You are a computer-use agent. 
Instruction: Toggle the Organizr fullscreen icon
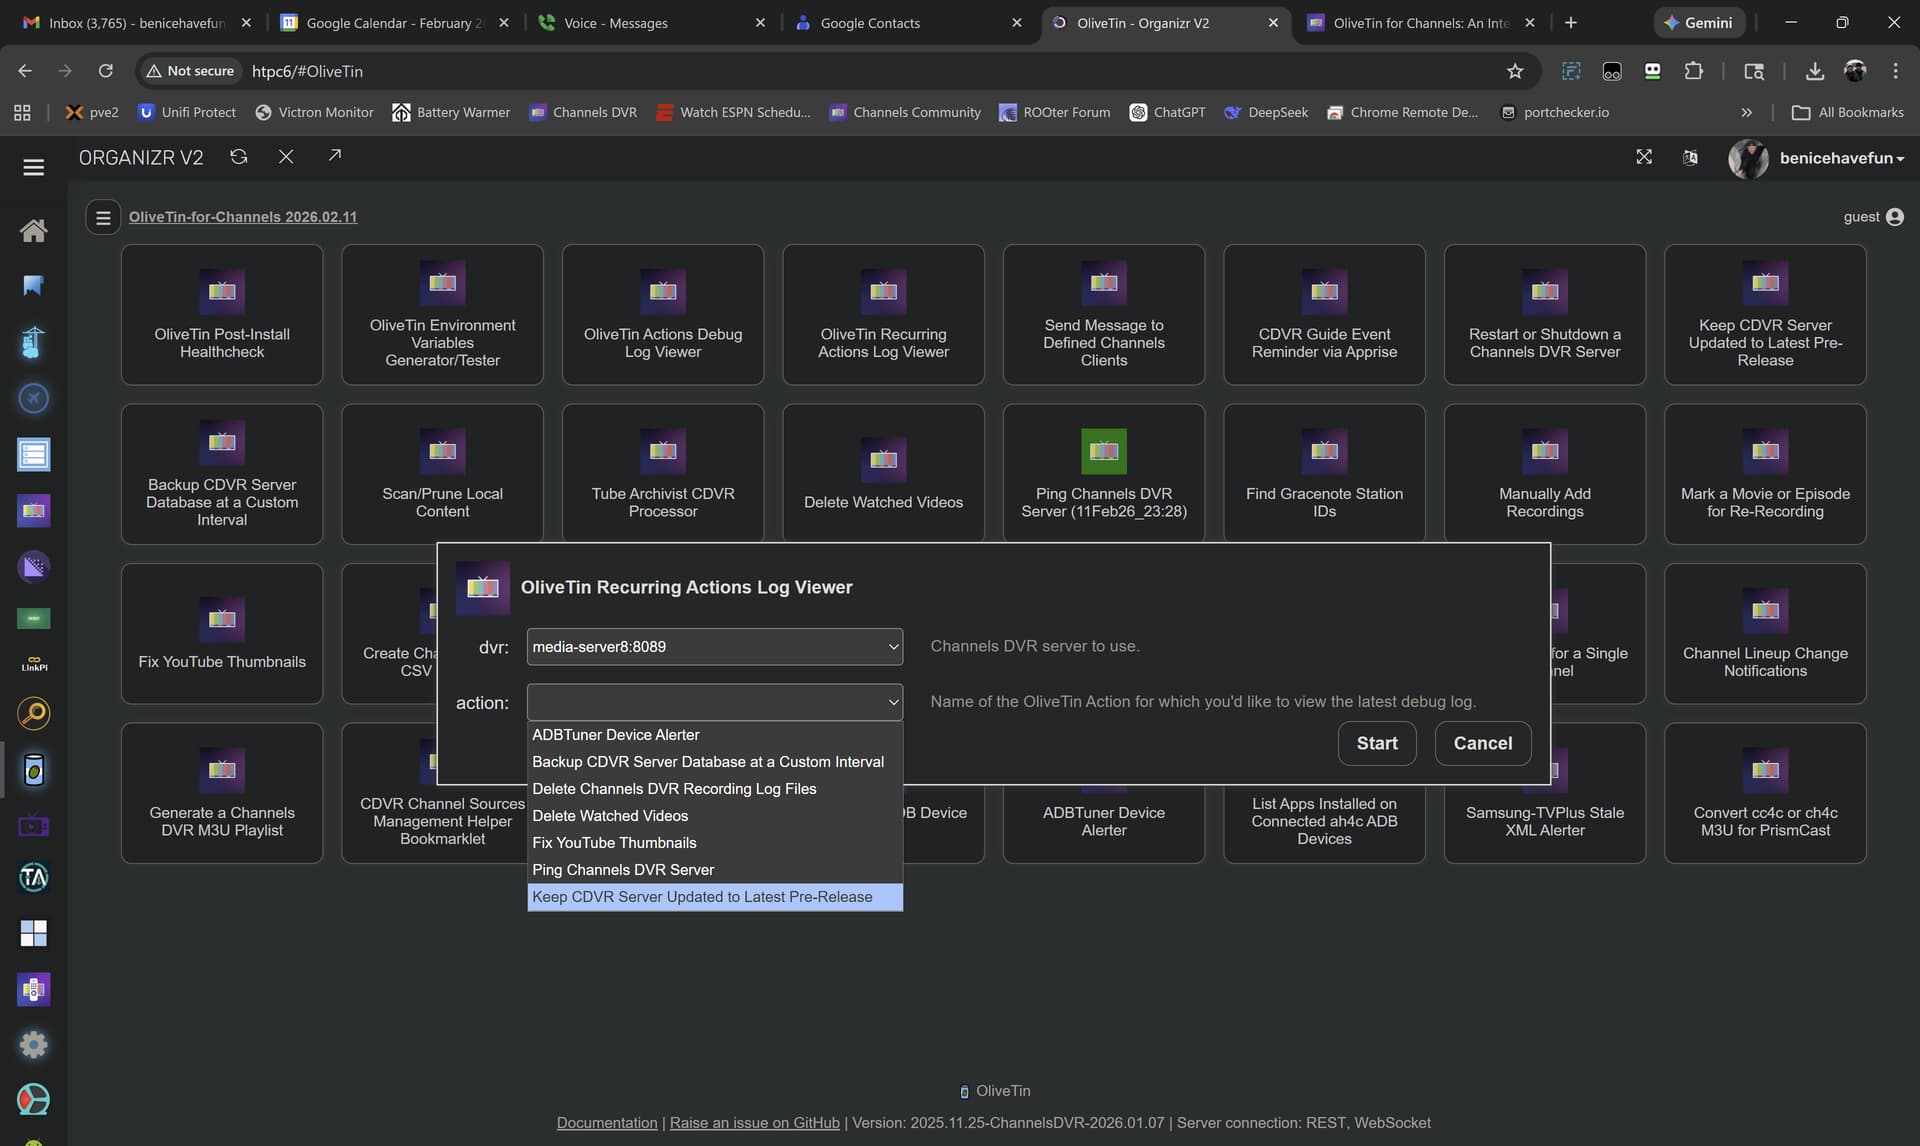1644,157
